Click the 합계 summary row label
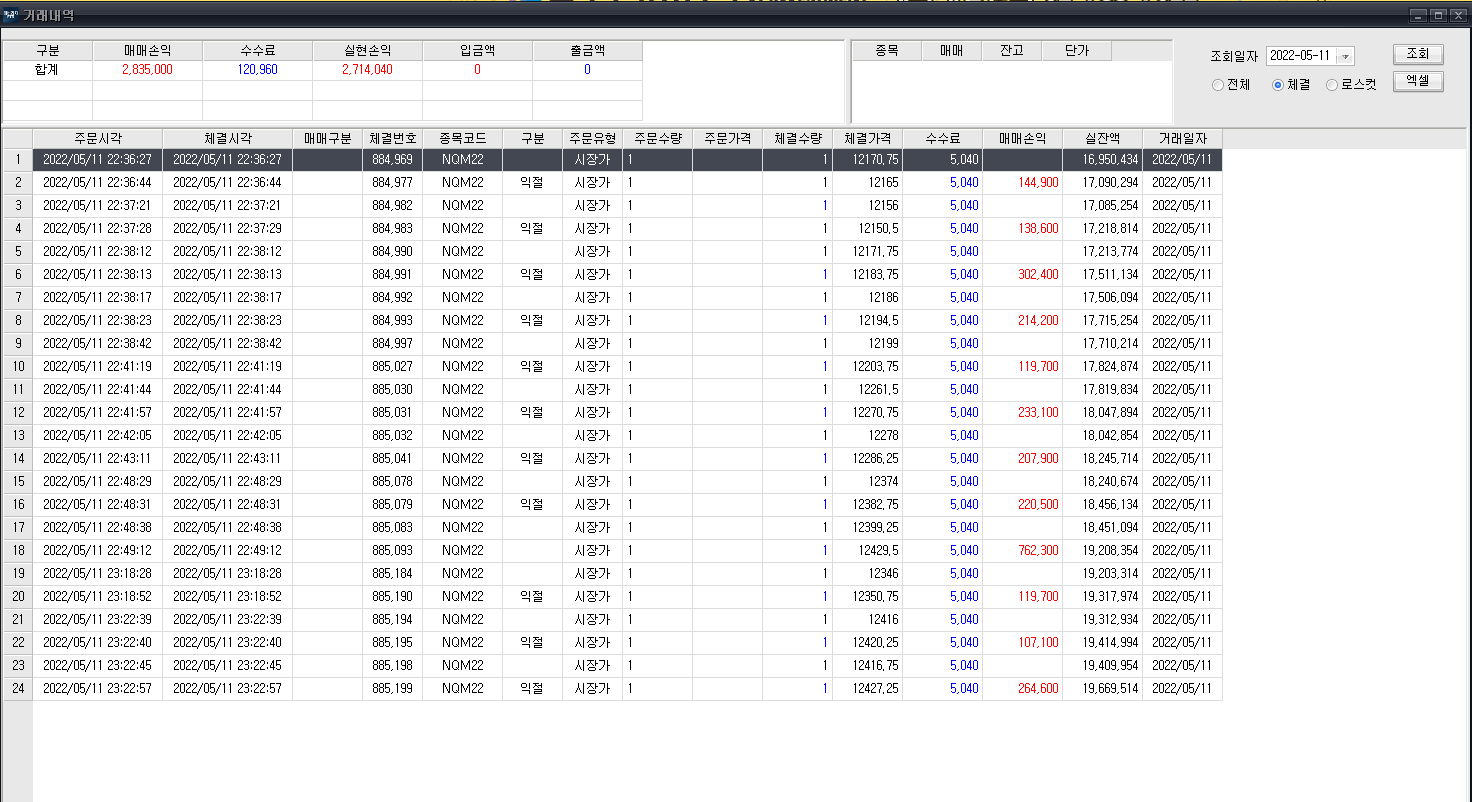Viewport: 1472px width, 802px height. pyautogui.click(x=47, y=70)
